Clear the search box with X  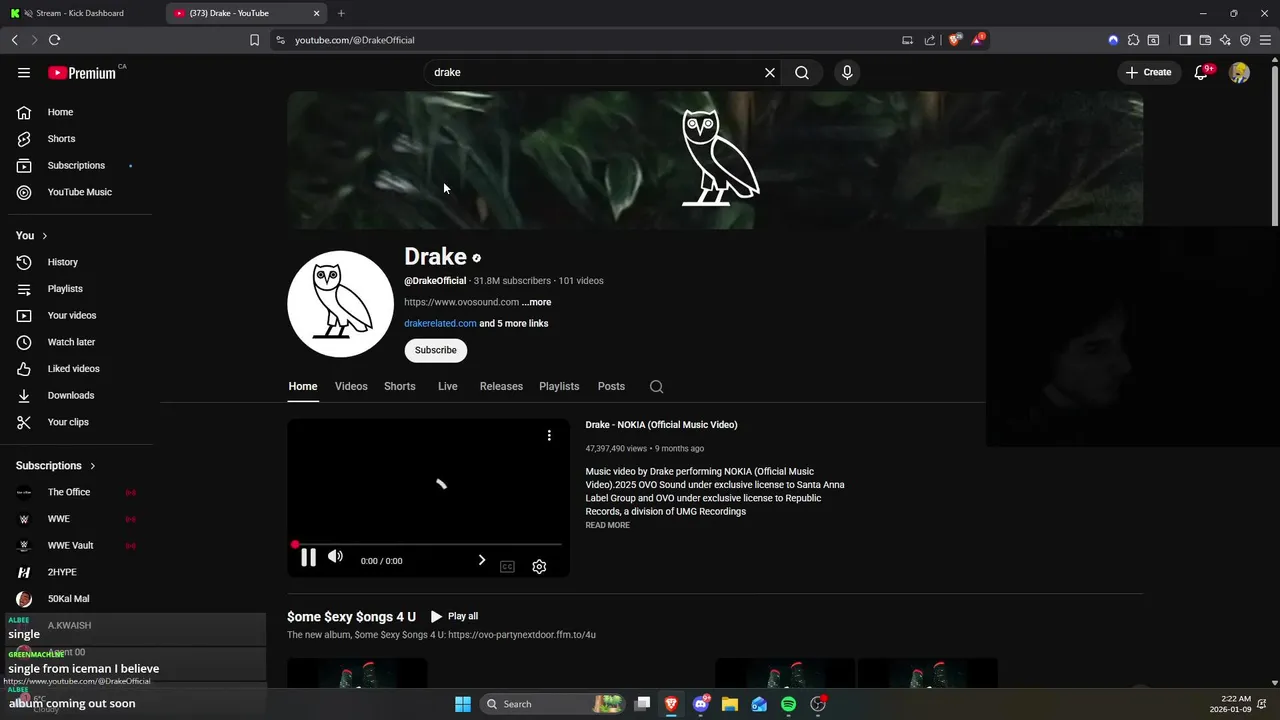click(770, 73)
